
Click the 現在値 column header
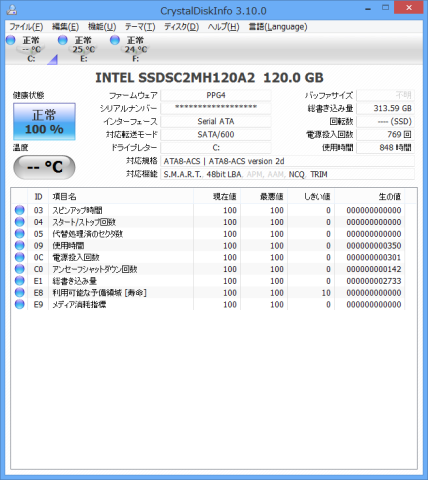pos(217,197)
